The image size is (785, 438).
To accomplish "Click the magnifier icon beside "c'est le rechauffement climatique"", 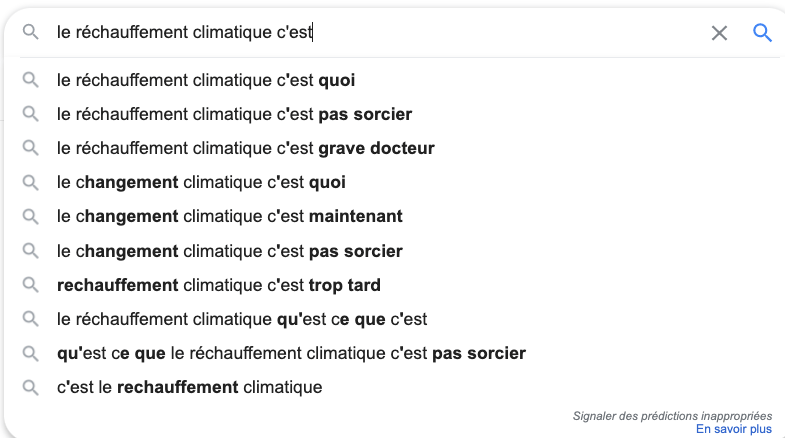I will [x=31, y=387].
